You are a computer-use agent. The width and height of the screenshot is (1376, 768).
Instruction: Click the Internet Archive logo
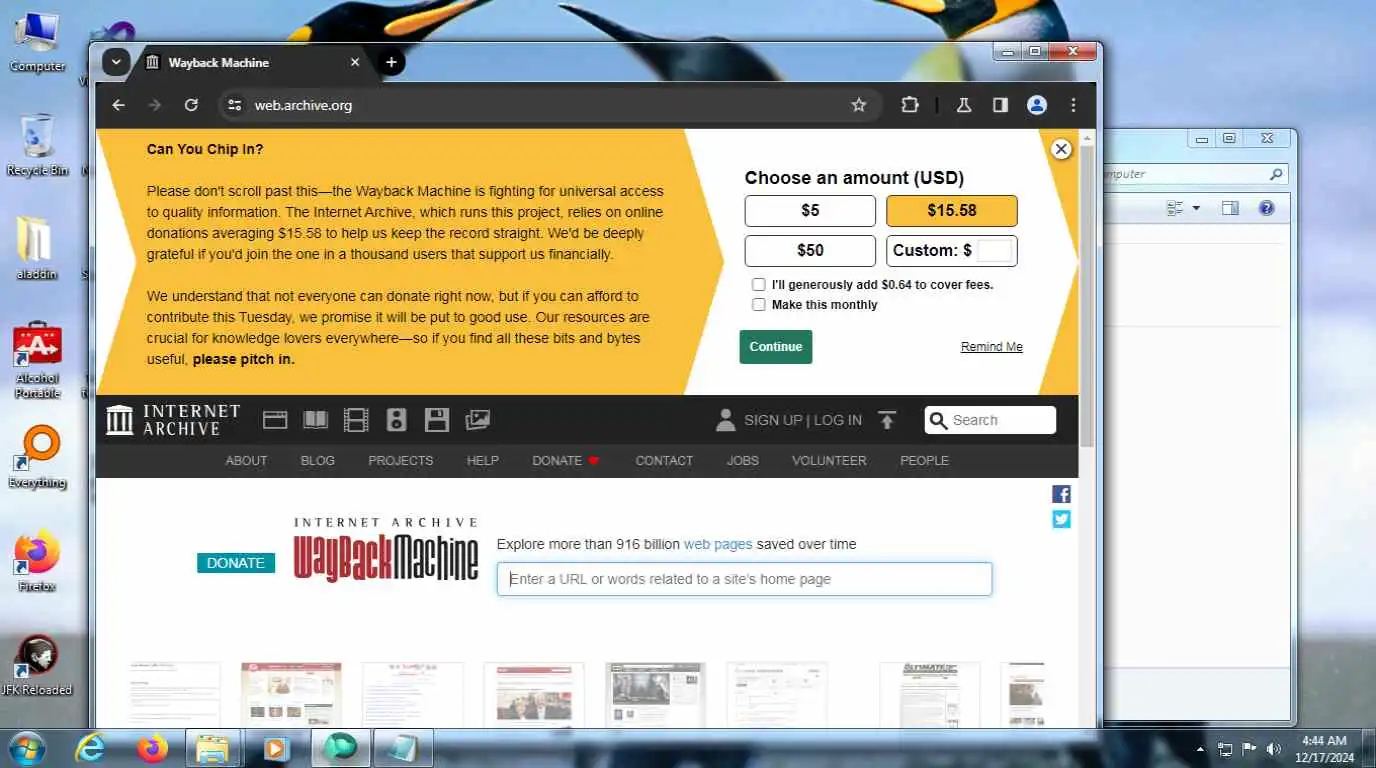[174, 420]
